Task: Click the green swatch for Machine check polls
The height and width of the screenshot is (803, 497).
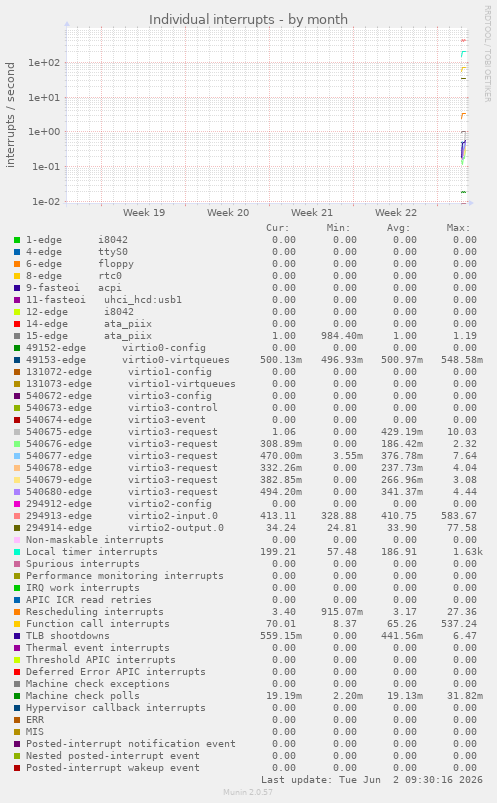Action: point(17,696)
